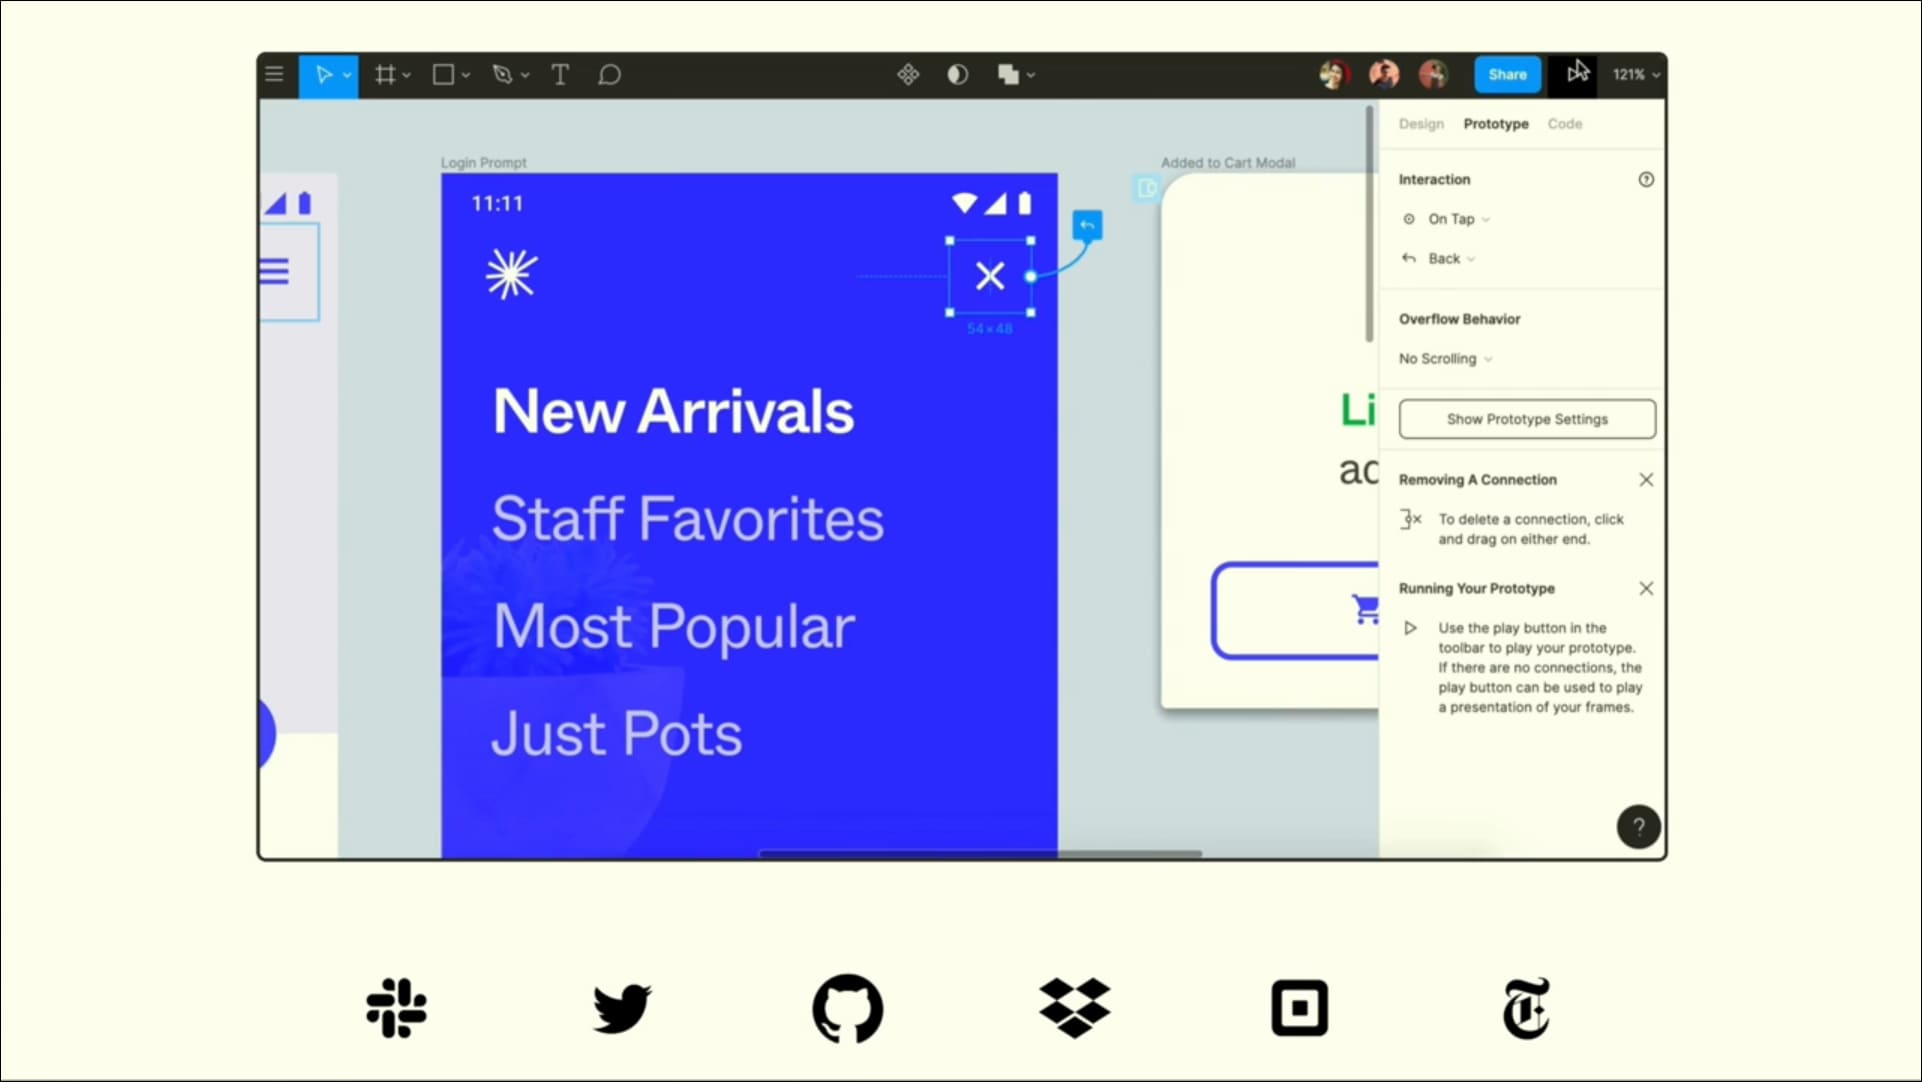Switch to the Design tab
The image size is (1922, 1082).
click(1421, 124)
